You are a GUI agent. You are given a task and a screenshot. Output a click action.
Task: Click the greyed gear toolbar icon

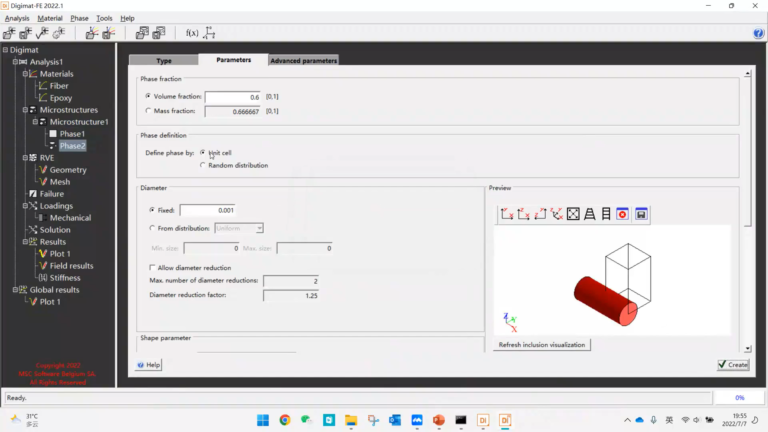(59, 33)
